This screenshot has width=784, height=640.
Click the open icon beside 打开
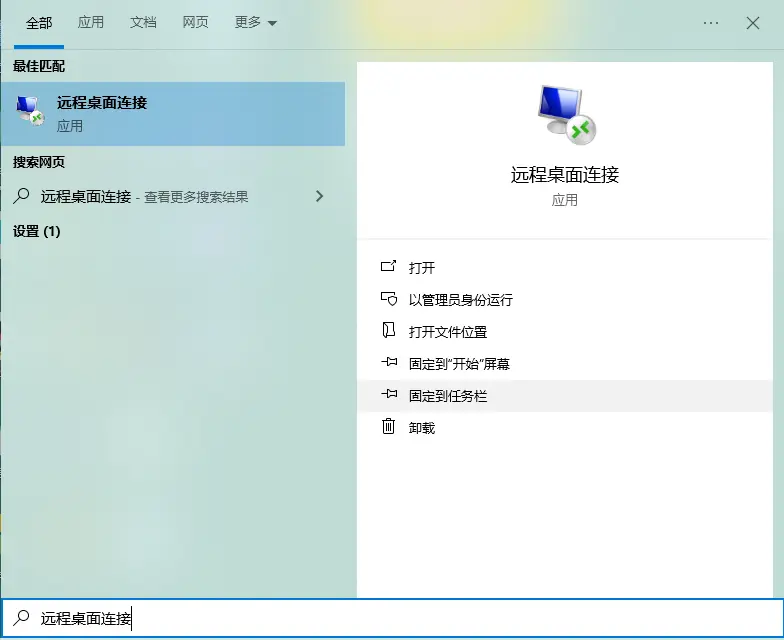(389, 268)
